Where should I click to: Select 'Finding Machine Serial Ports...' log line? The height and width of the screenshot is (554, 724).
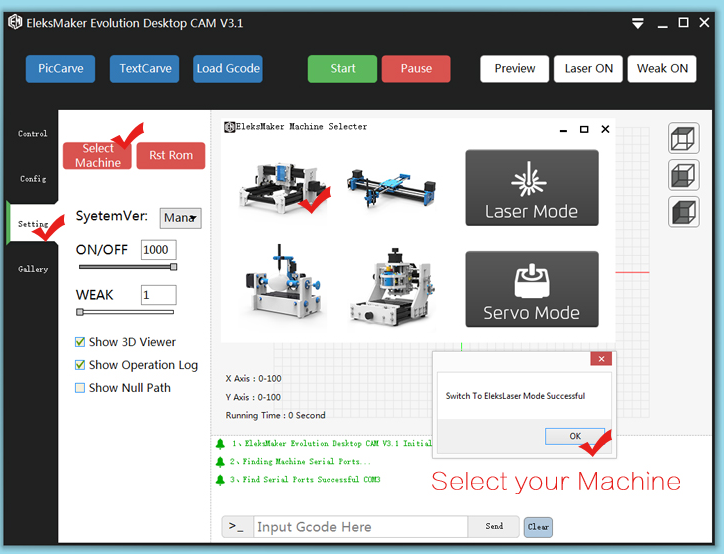point(300,462)
